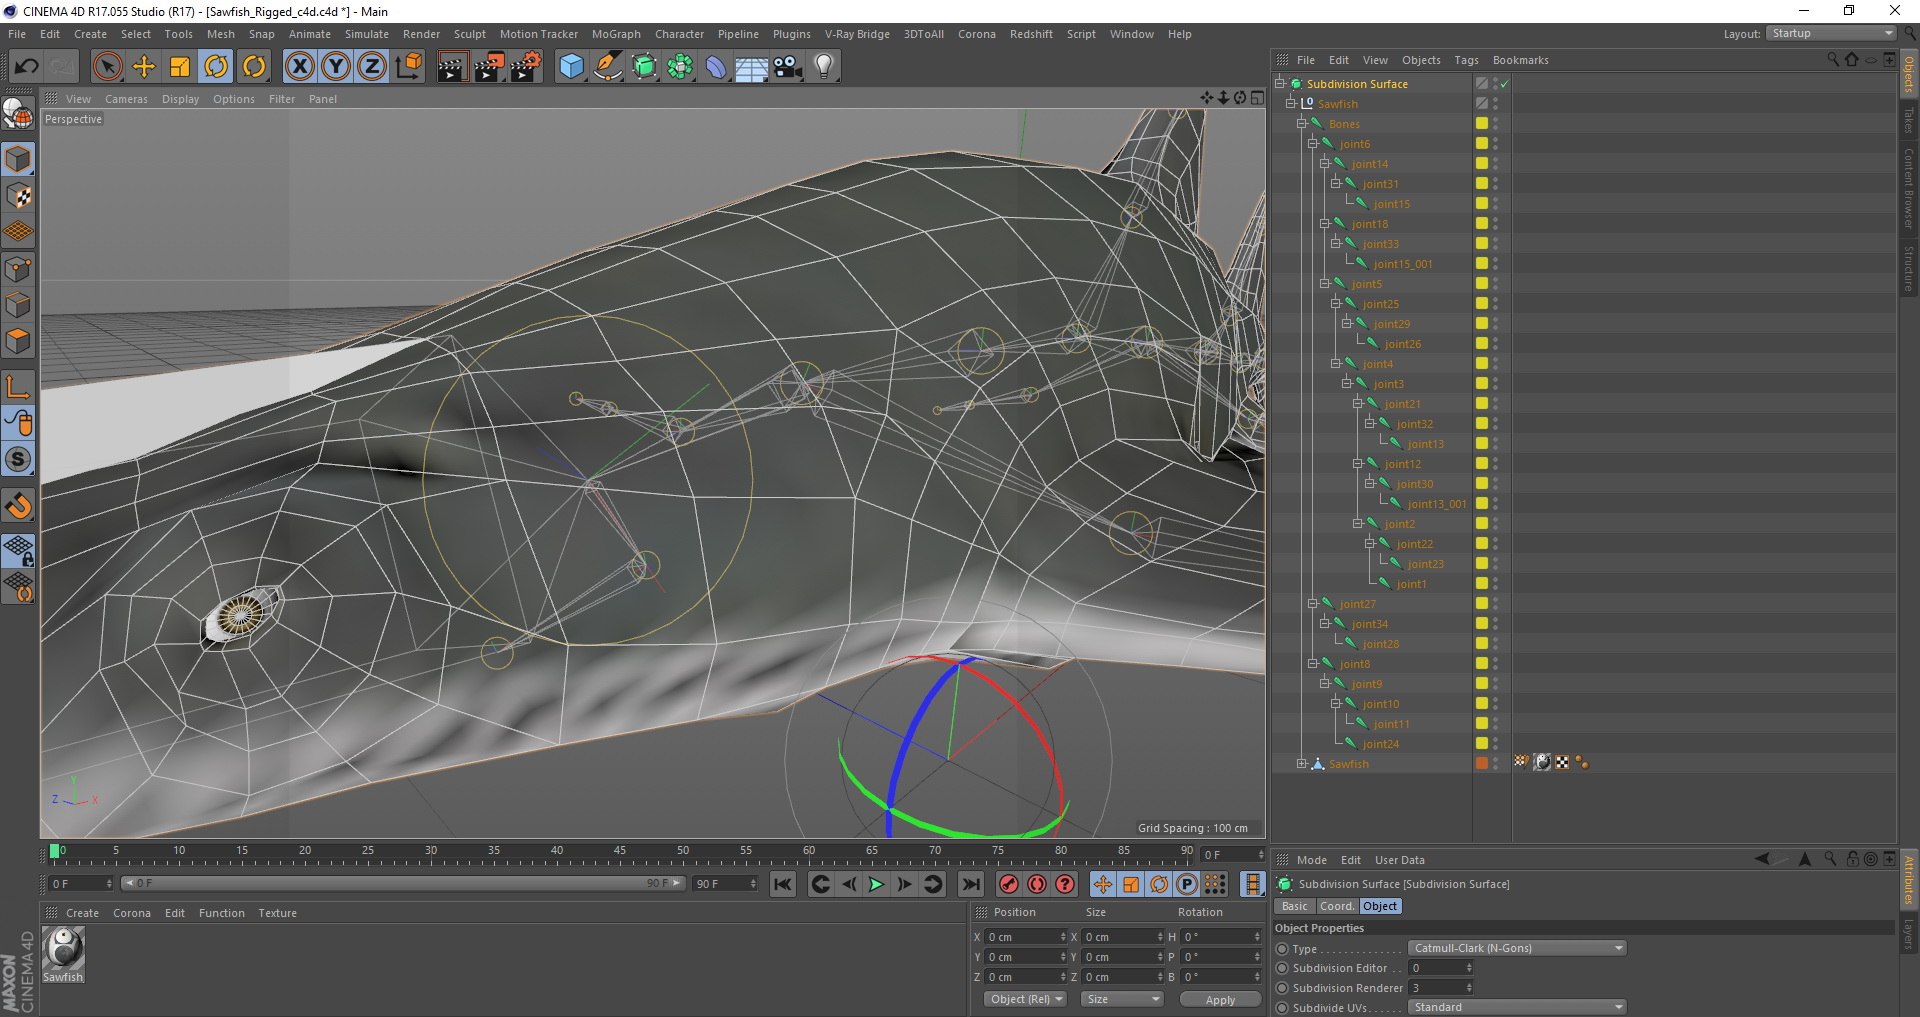The image size is (1920, 1017).
Task: Collapse the Subdivision Surface tree node
Action: [x=1280, y=84]
